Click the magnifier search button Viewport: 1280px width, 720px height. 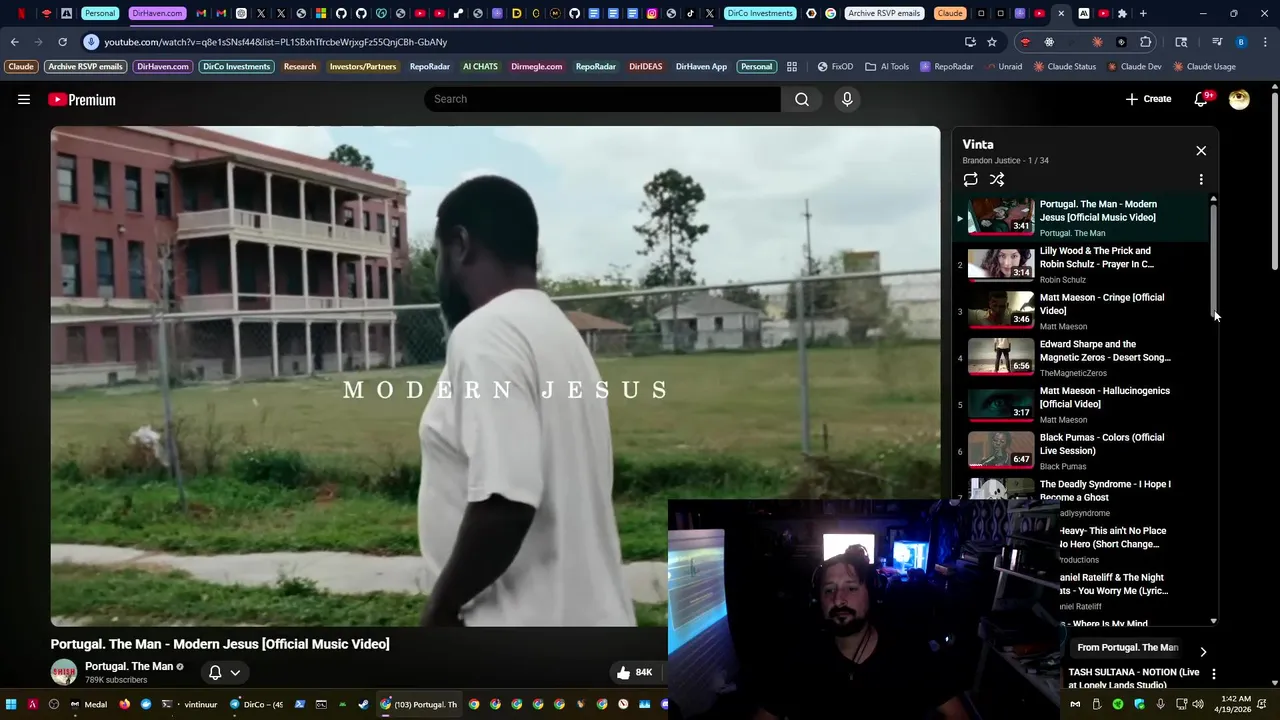pos(802,99)
